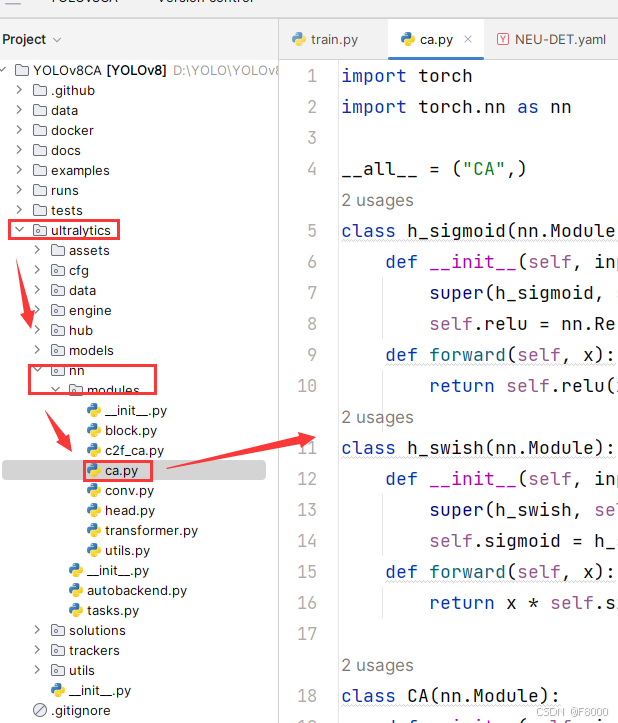
Task: Open tasks.py in the project tree
Action: (113, 610)
